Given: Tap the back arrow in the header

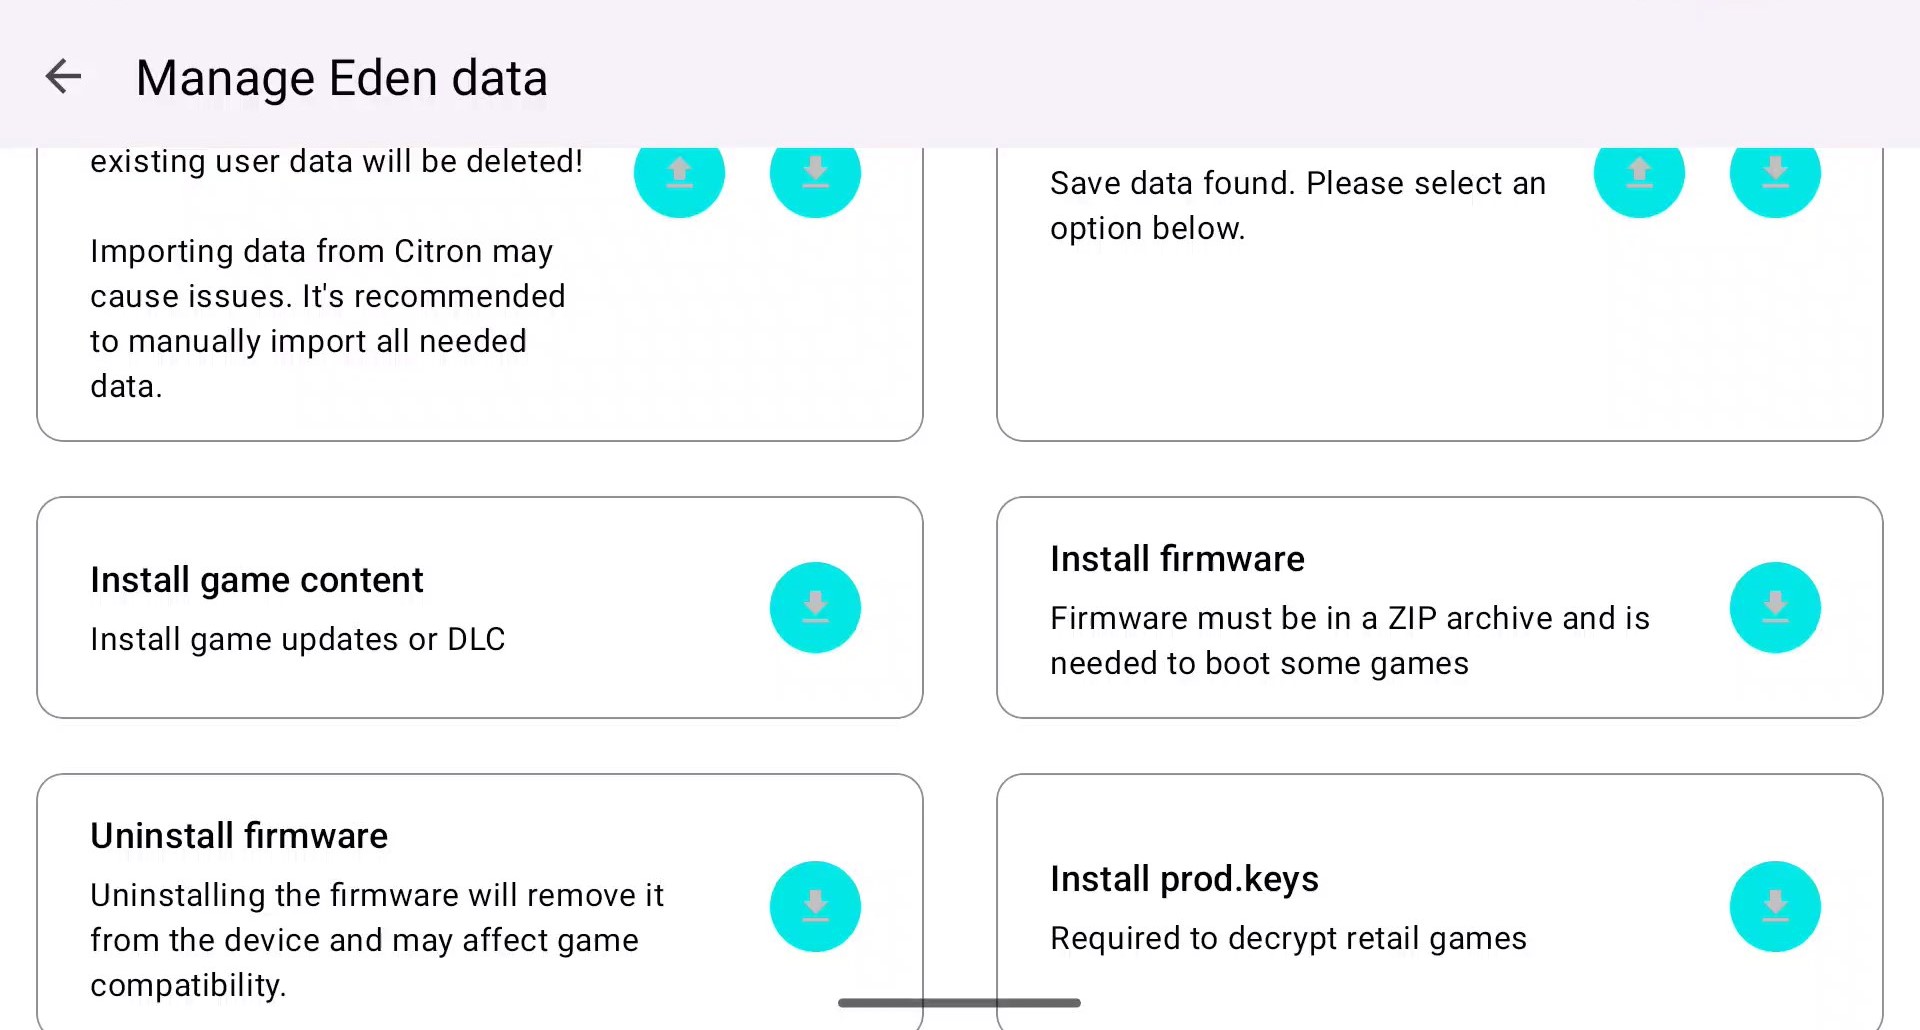Looking at the screenshot, I should tap(63, 77).
